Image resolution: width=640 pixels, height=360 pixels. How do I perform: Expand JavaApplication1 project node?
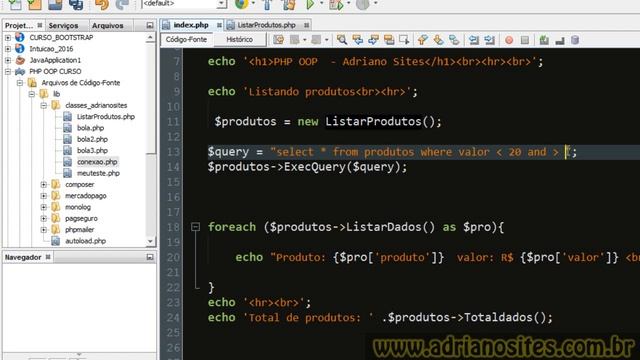pyautogui.click(x=8, y=60)
